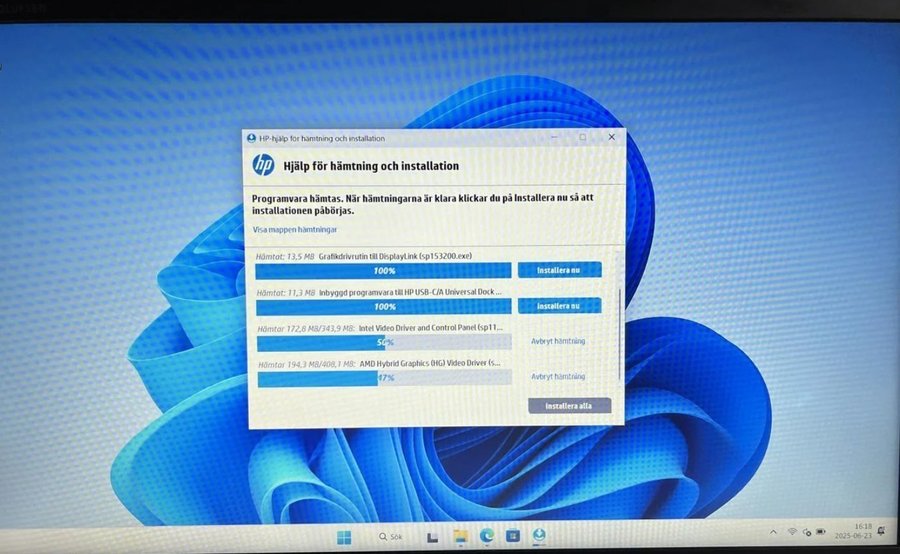Screen dimensions: 900x554
Task: Launch File Explorer from the taskbar
Action: pyautogui.click(x=460, y=537)
